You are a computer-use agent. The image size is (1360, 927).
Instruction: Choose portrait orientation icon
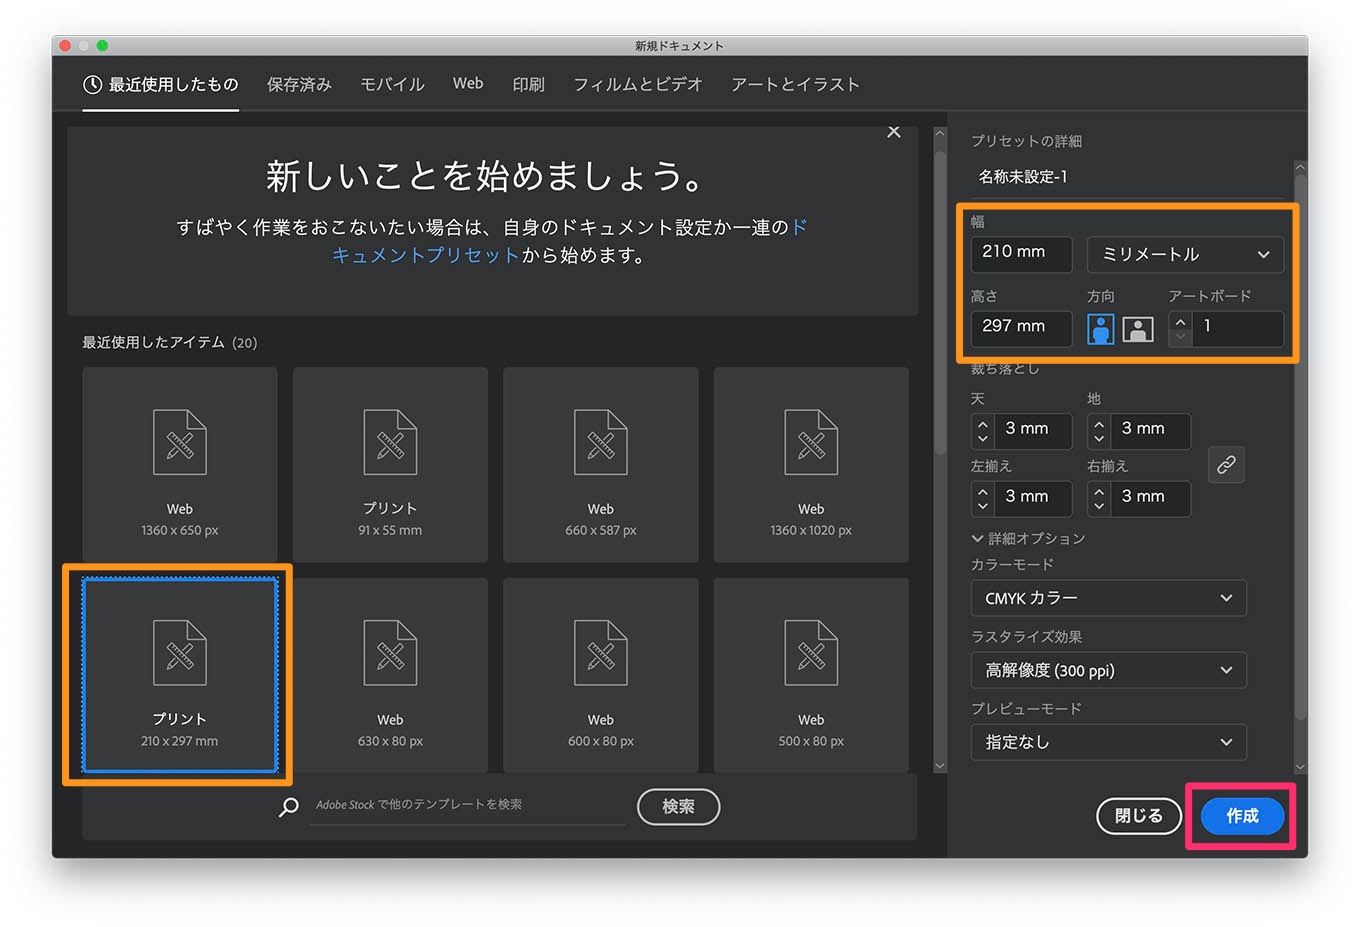point(1101,329)
